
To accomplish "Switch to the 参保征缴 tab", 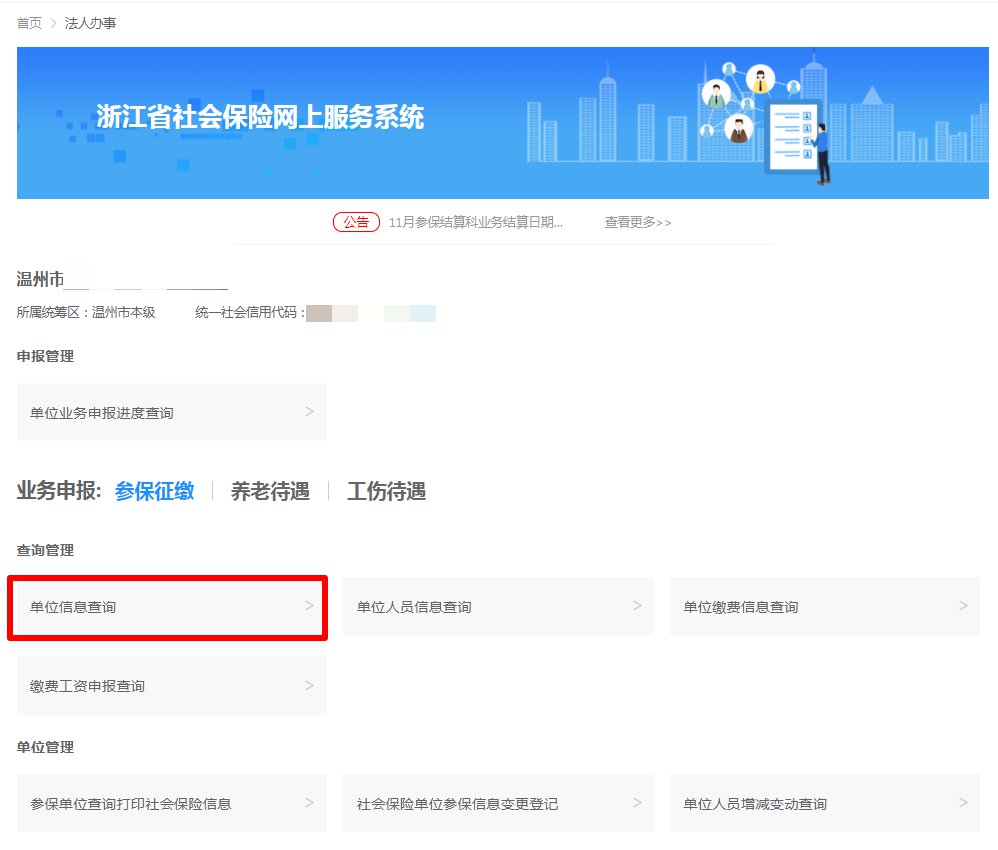I will [x=154, y=491].
